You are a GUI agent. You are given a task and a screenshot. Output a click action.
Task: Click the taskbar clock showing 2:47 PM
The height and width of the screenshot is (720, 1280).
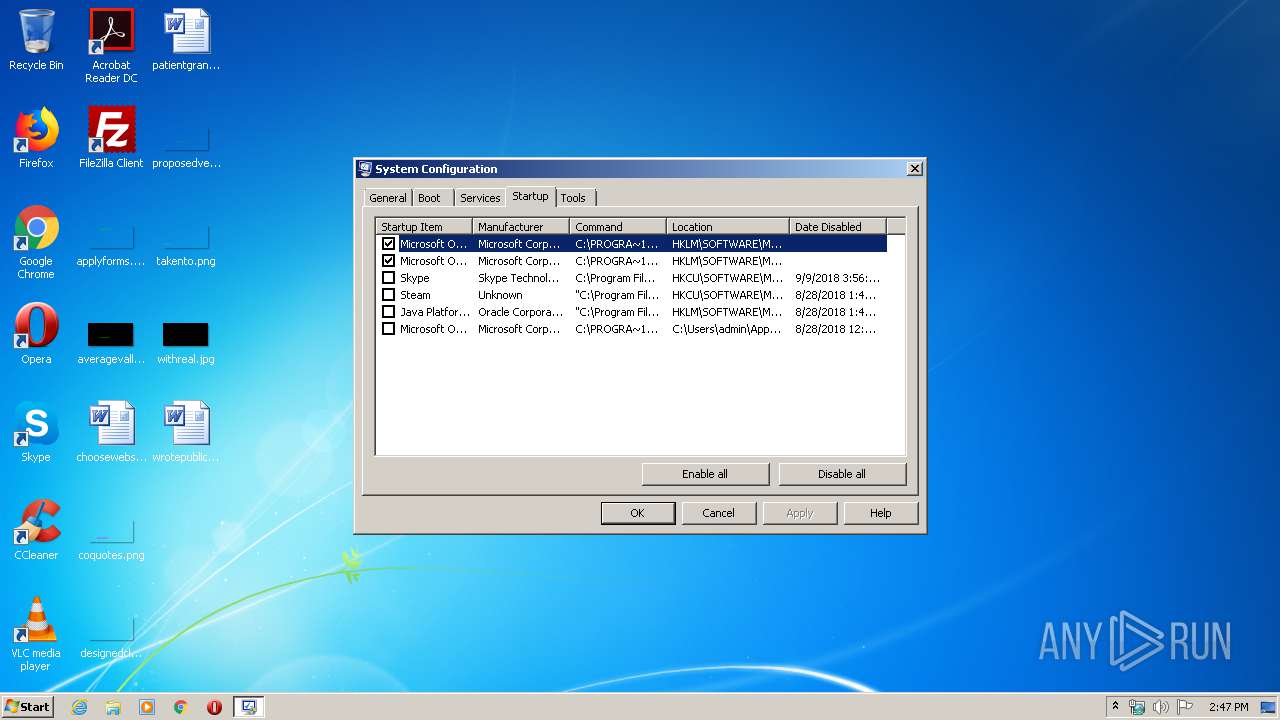tap(1228, 707)
